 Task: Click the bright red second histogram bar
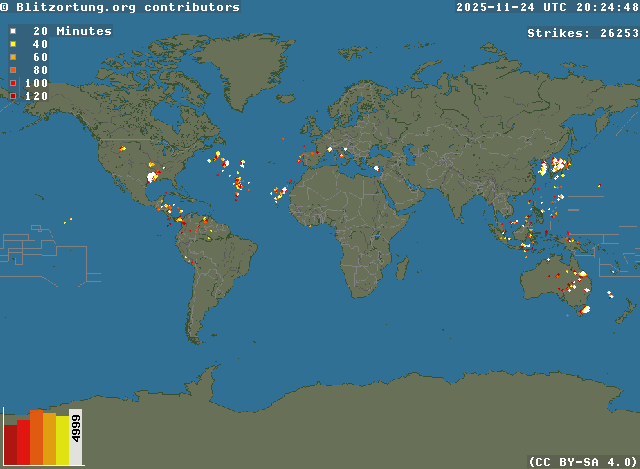click(x=23, y=443)
